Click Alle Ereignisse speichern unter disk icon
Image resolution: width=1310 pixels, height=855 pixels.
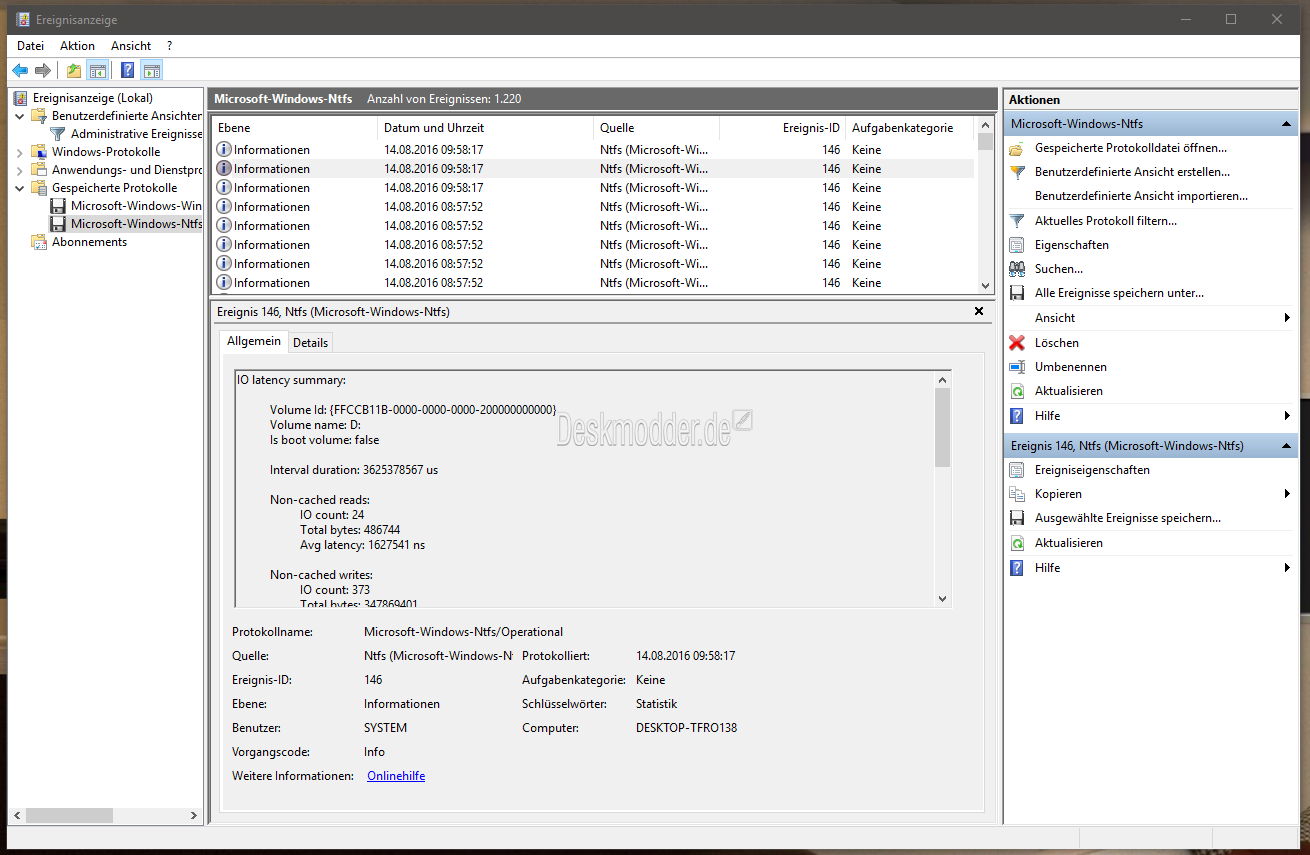pos(1017,294)
